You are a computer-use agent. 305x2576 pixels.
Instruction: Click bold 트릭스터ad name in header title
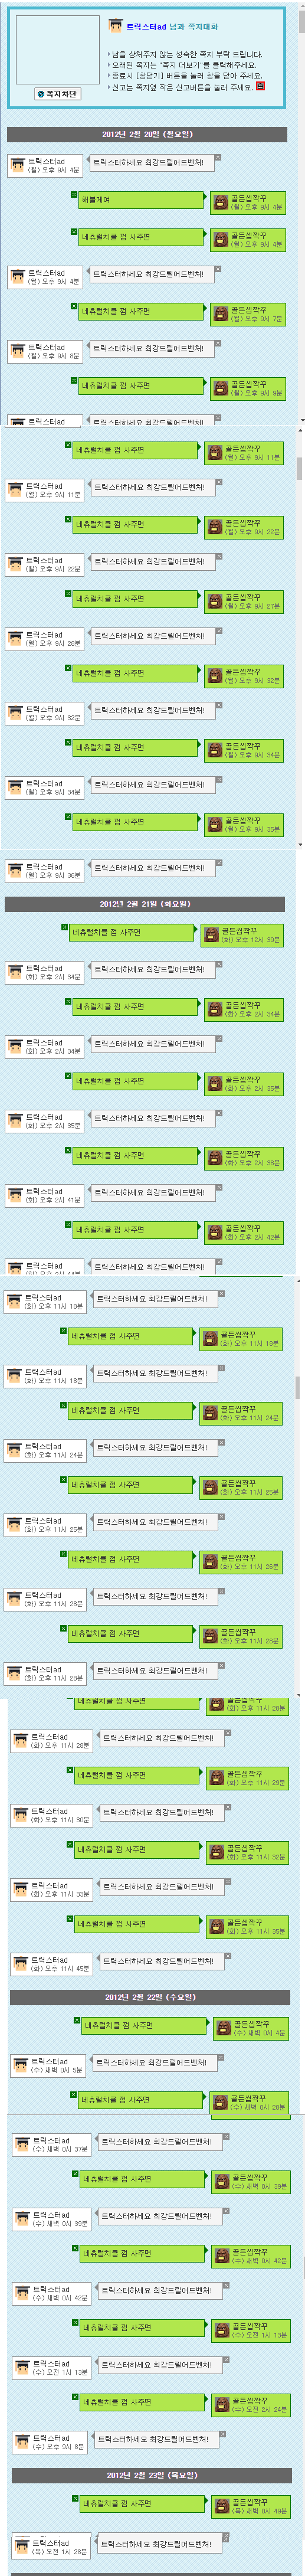[x=146, y=27]
